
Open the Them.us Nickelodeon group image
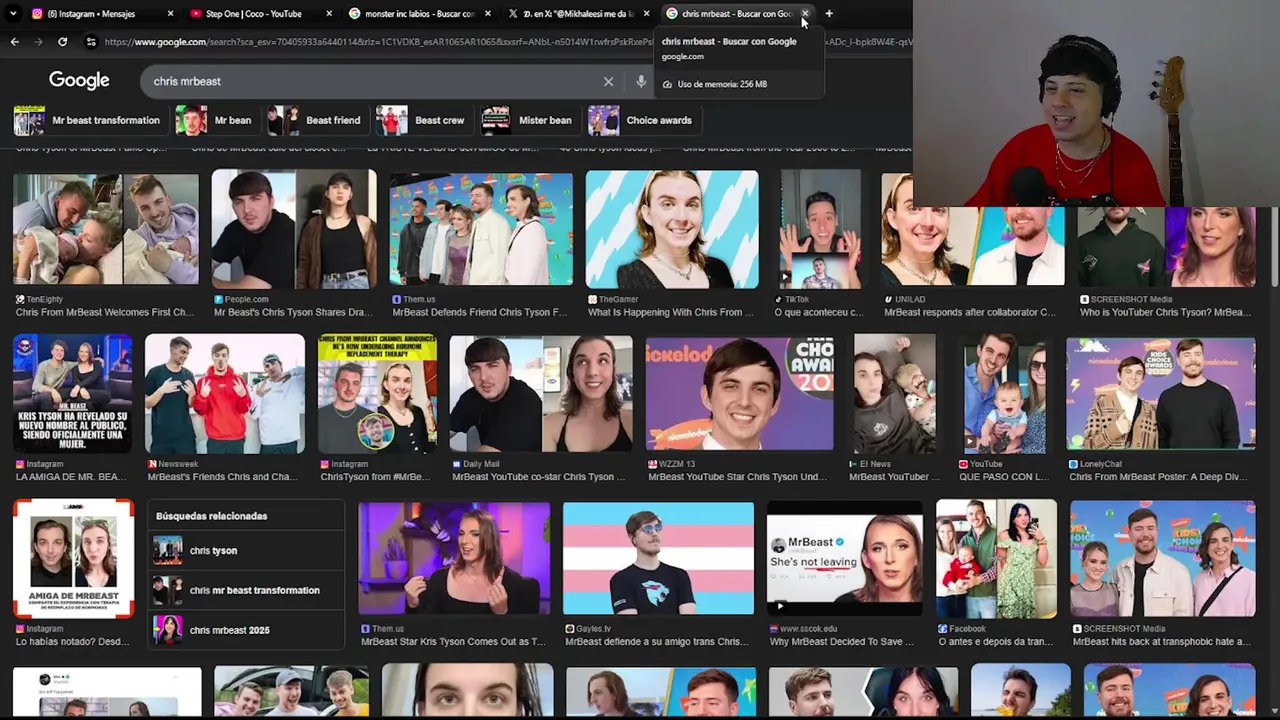(x=481, y=229)
